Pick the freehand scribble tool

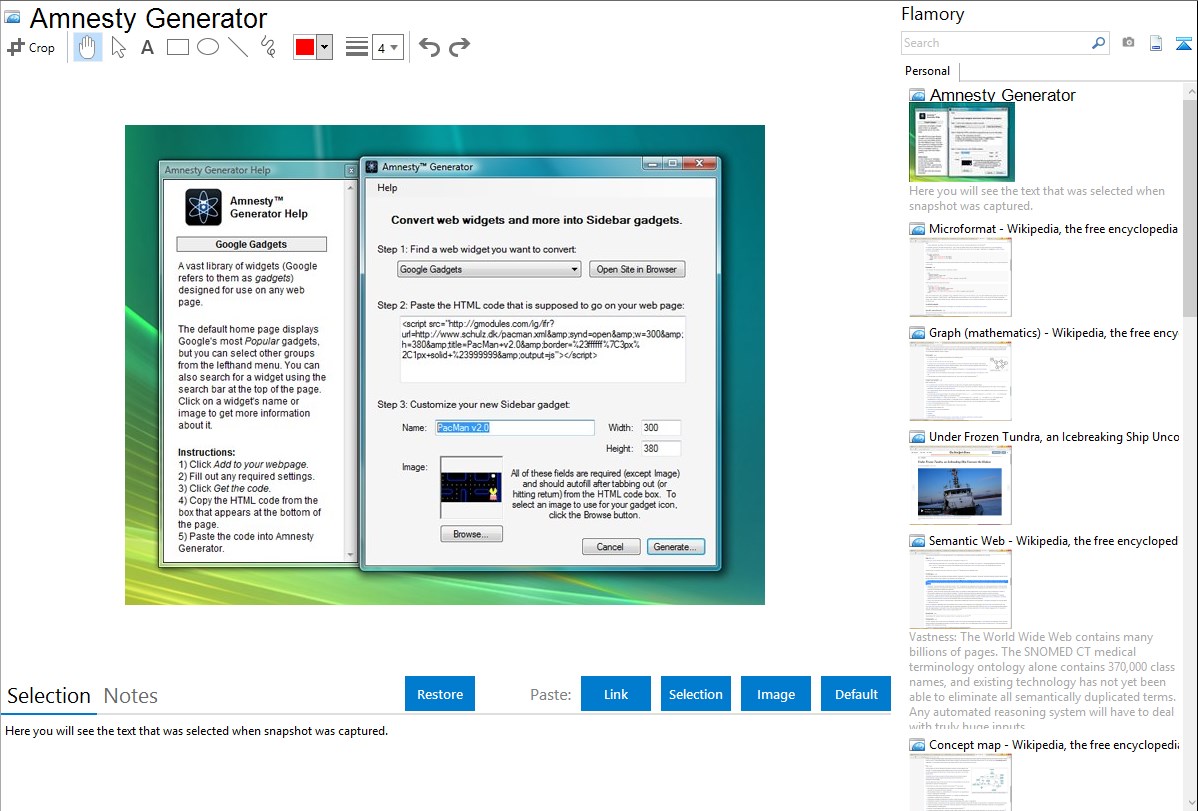pos(268,47)
